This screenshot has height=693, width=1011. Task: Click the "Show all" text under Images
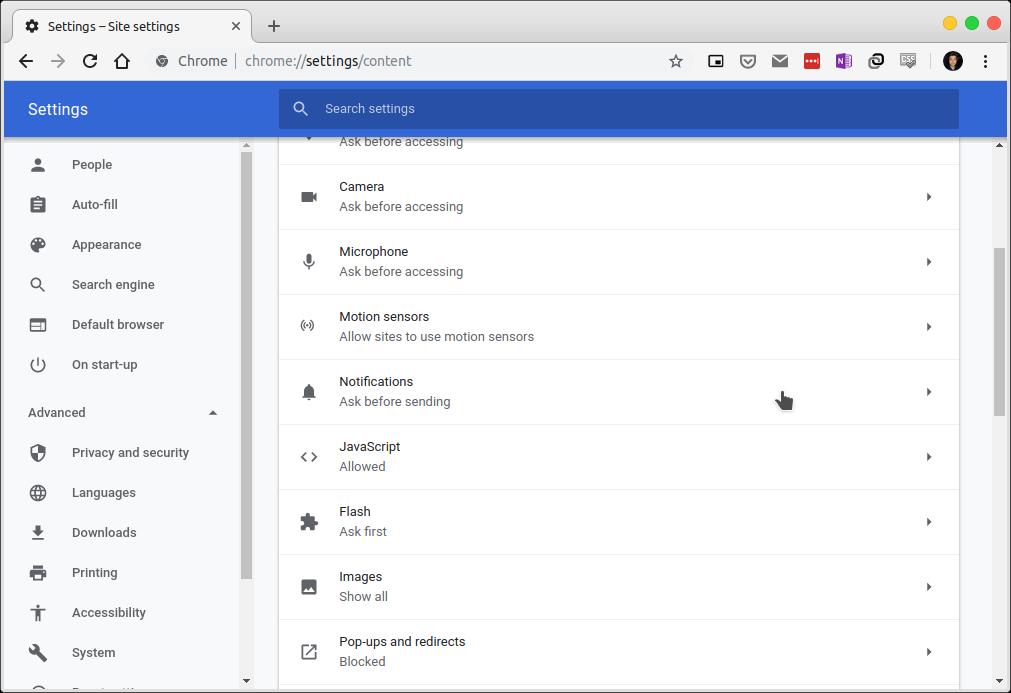[x=364, y=596]
